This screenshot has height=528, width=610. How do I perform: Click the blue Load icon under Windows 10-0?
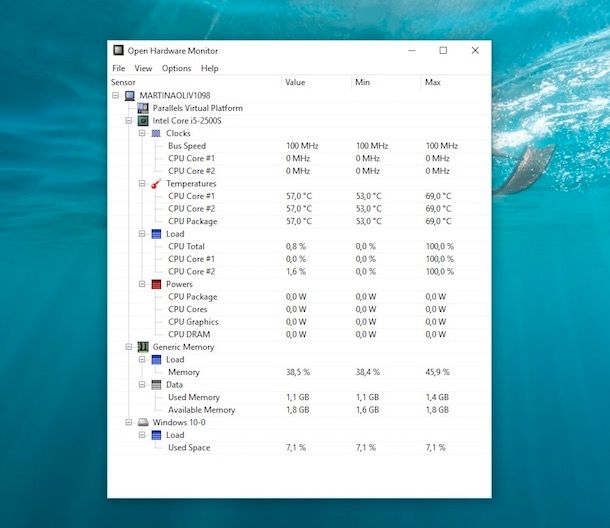[x=156, y=435]
